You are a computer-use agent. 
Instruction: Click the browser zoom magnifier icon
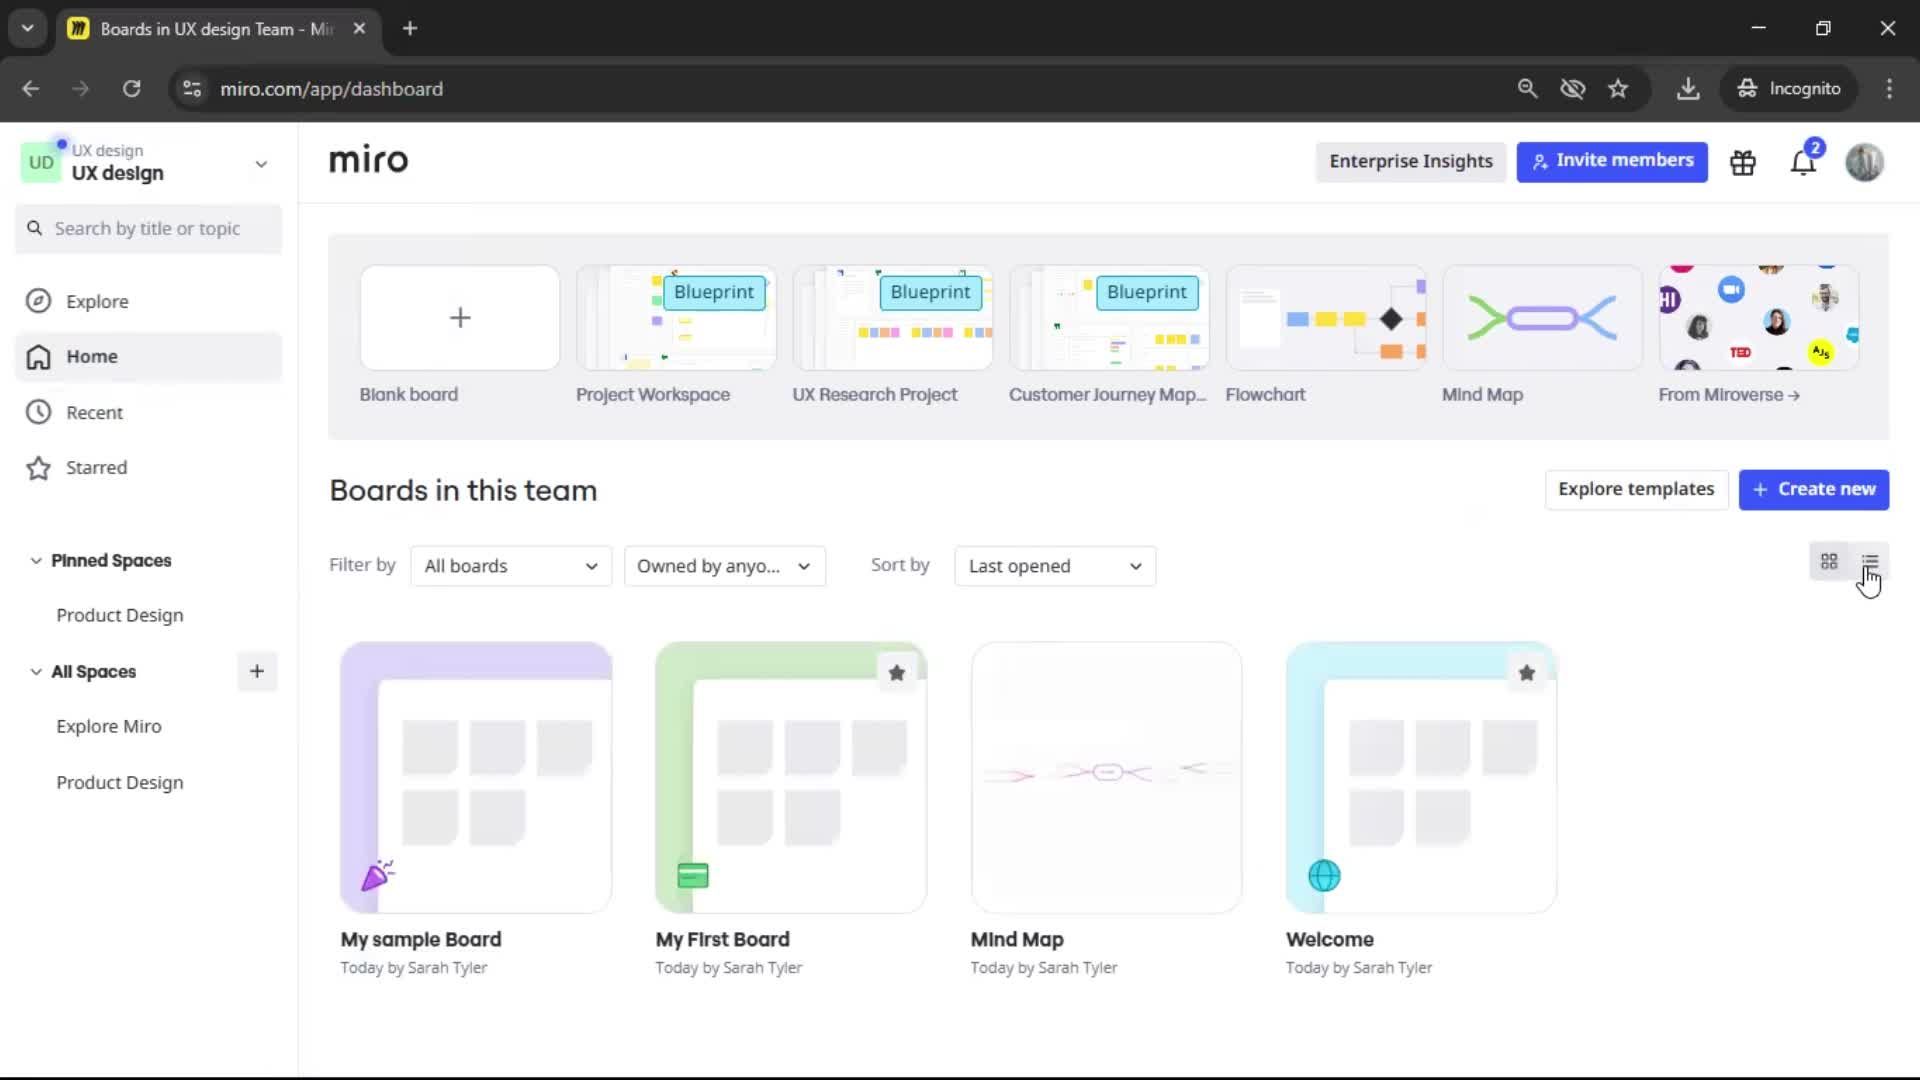pyautogui.click(x=1527, y=89)
